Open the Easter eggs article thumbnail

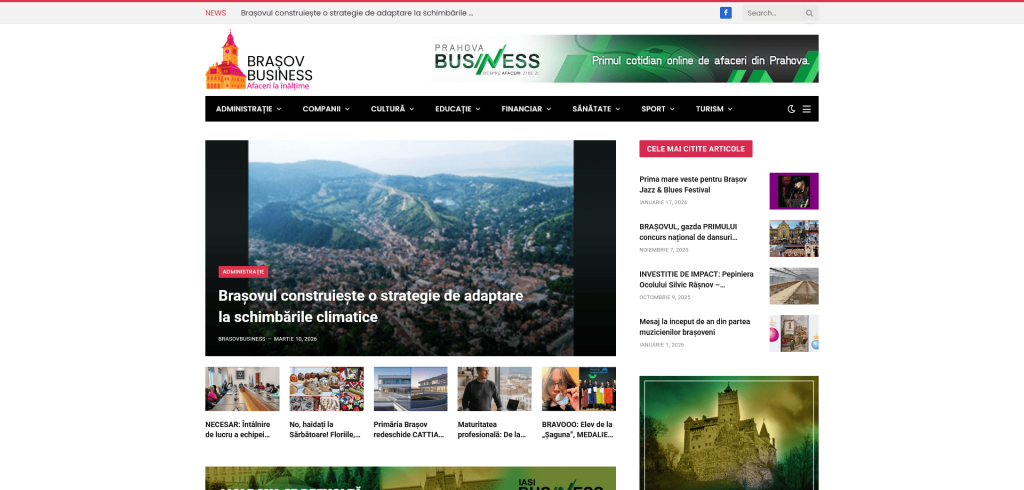327,389
